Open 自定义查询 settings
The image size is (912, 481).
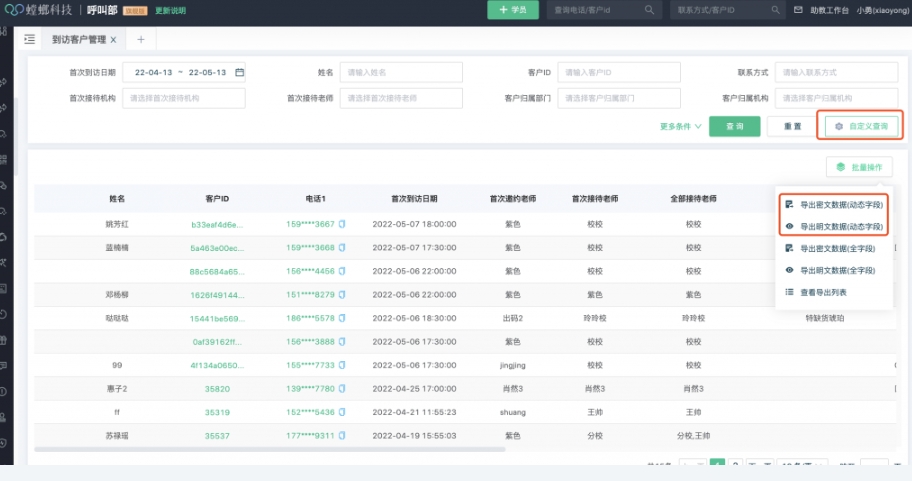click(x=861, y=126)
